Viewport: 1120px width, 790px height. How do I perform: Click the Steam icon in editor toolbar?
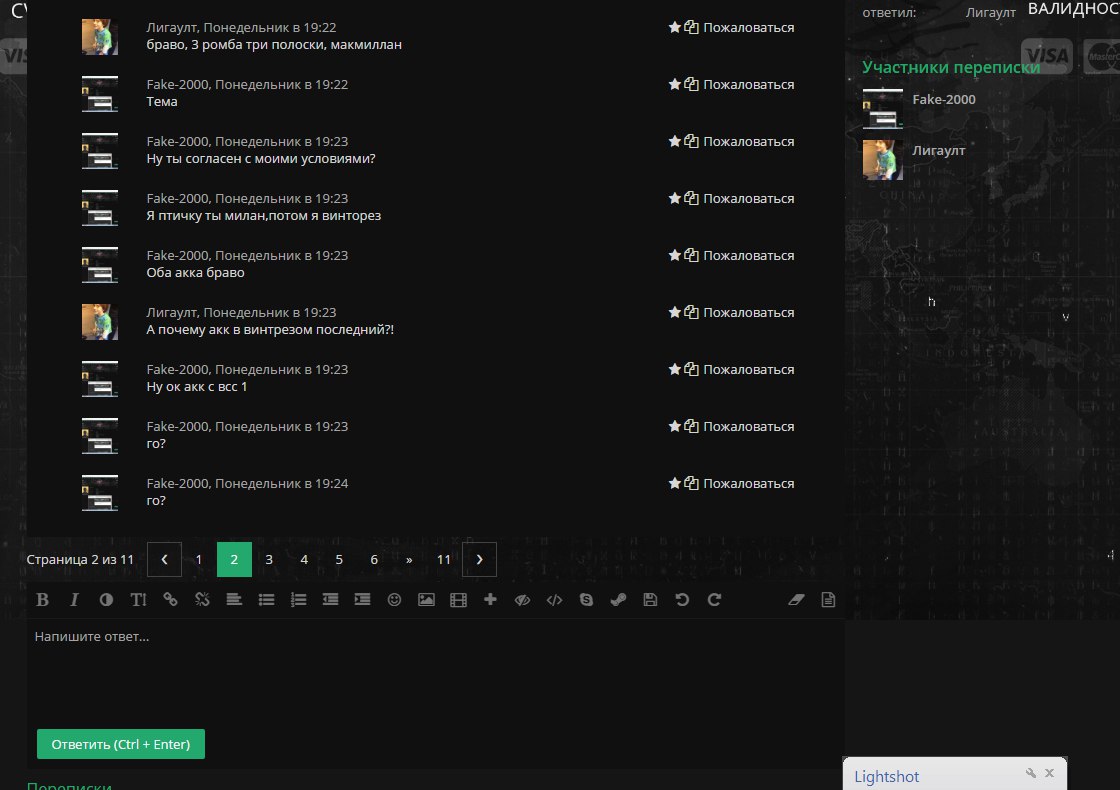tap(618, 600)
